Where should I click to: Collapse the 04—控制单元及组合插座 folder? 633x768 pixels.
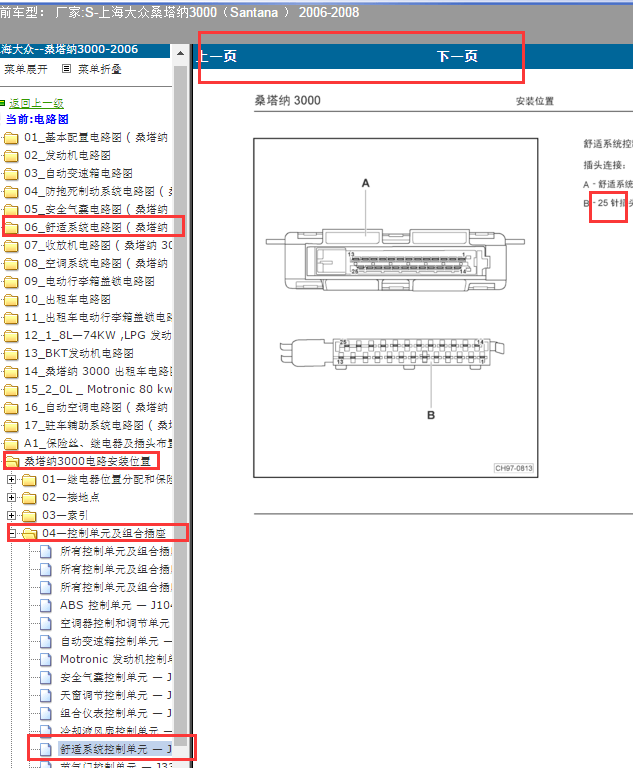point(13,533)
